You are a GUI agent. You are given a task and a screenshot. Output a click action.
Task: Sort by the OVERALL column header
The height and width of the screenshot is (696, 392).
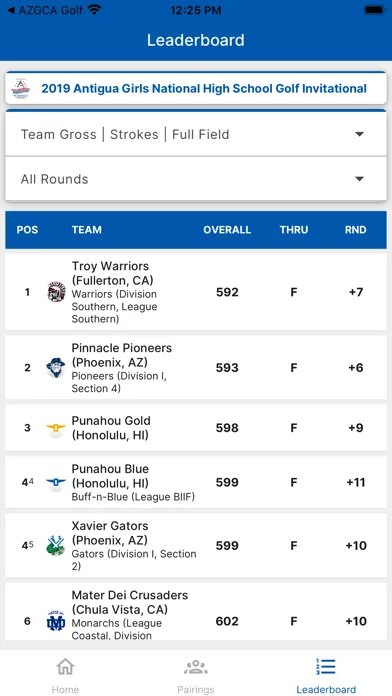click(x=227, y=230)
